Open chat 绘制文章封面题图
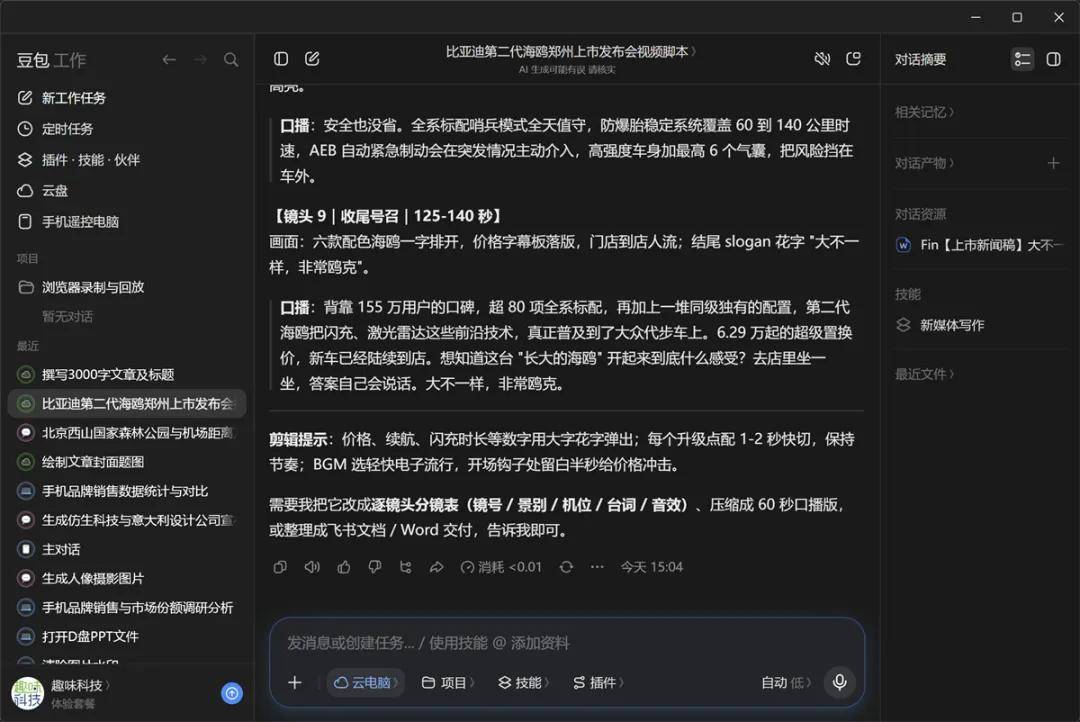This screenshot has width=1080, height=722. (127, 462)
